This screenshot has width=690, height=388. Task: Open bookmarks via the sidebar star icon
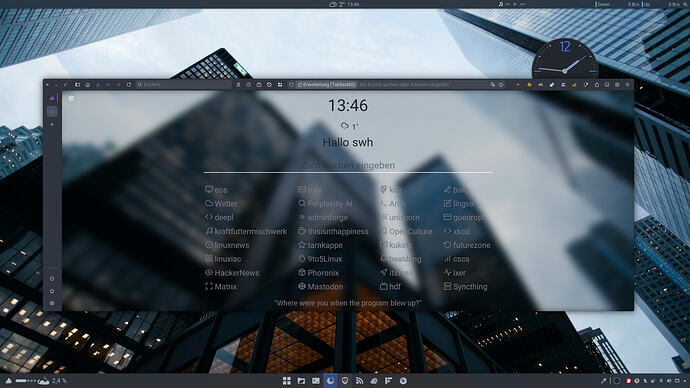52,291
